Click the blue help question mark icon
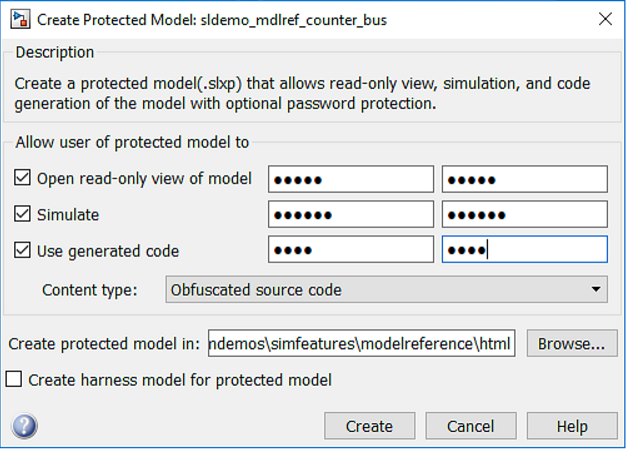Screen dimensions: 626x449 tap(25, 427)
